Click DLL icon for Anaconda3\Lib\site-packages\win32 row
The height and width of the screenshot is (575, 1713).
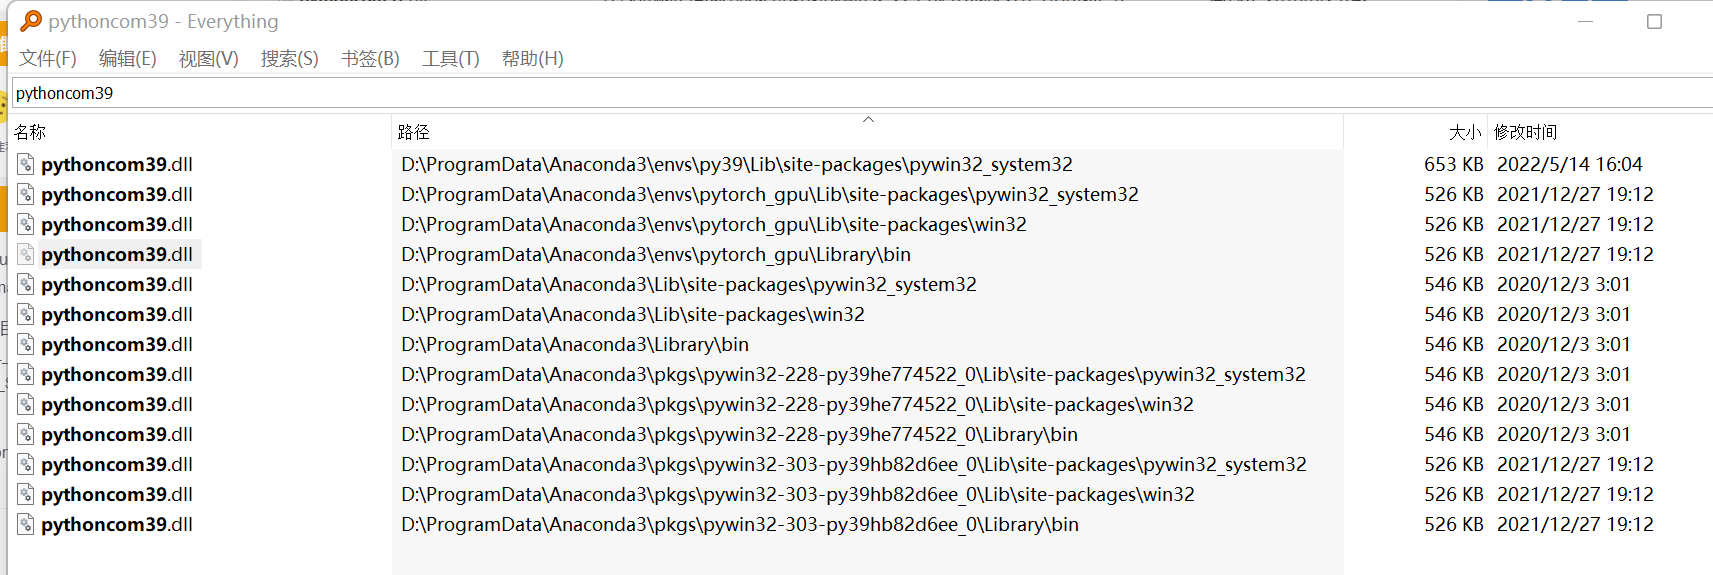(x=26, y=314)
